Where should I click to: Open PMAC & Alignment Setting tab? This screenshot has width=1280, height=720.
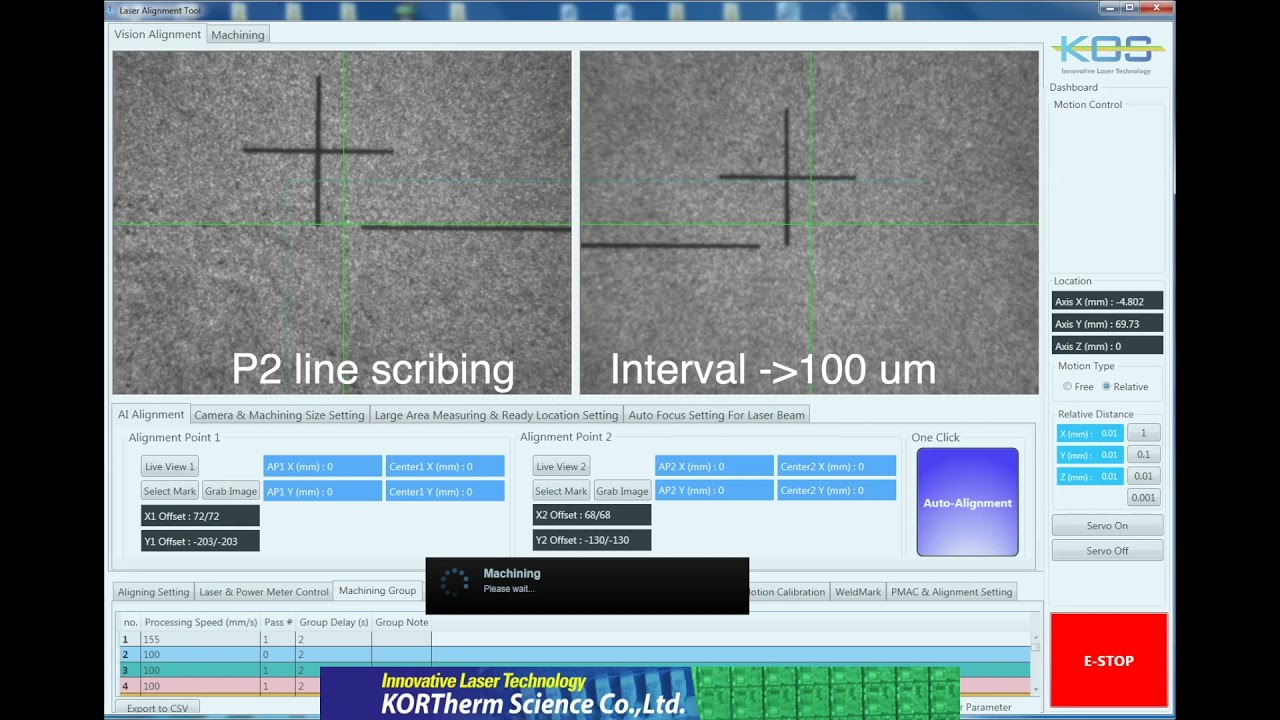[951, 592]
